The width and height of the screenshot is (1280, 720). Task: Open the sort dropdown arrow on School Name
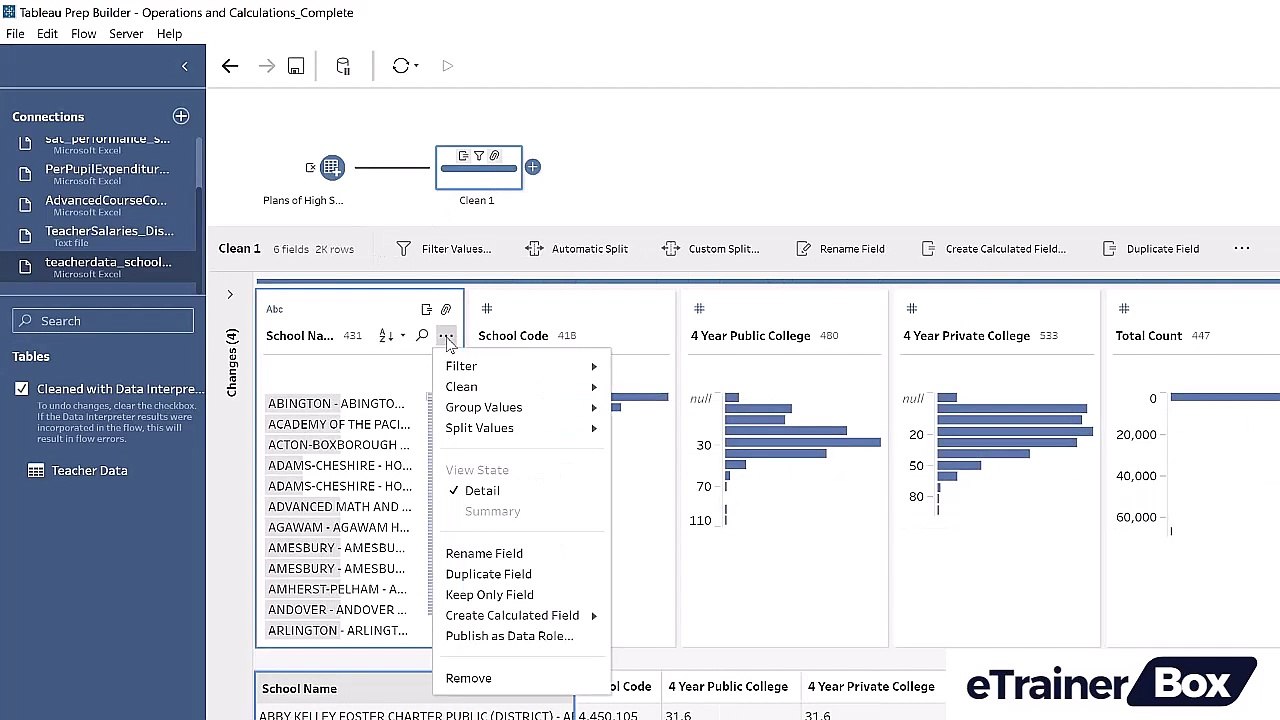click(x=403, y=336)
